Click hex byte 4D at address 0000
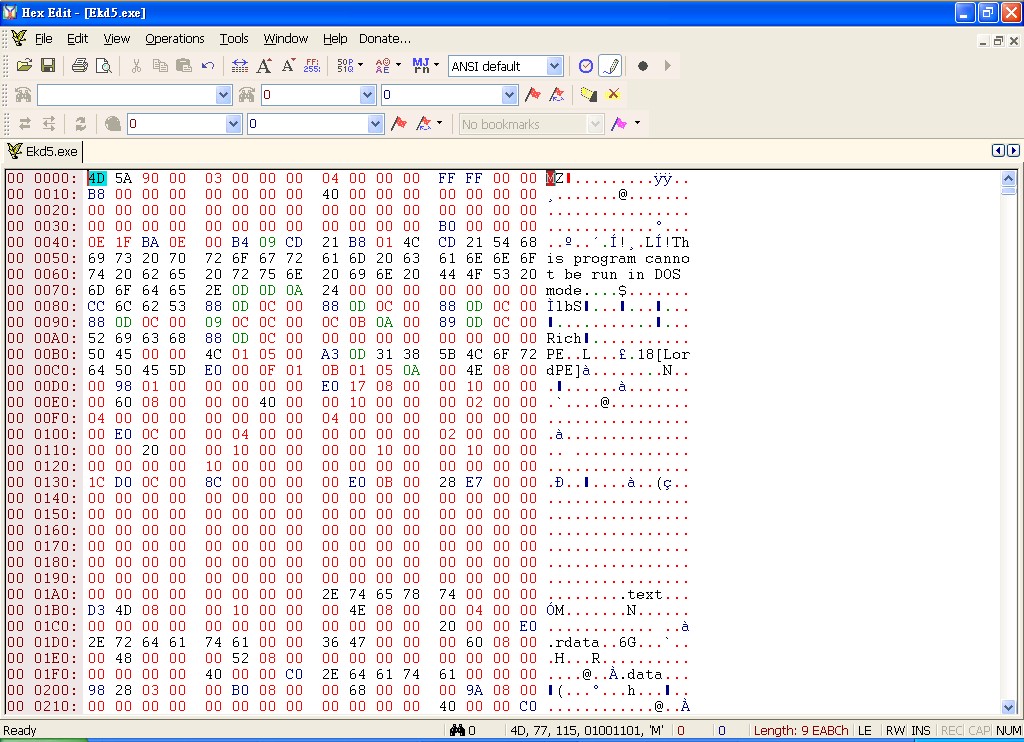The width and height of the screenshot is (1024, 742). tap(96, 178)
